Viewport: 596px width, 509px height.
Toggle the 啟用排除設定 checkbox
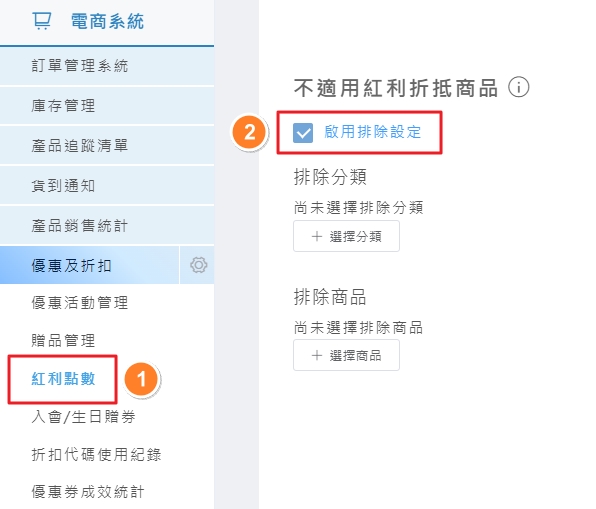tap(303, 133)
